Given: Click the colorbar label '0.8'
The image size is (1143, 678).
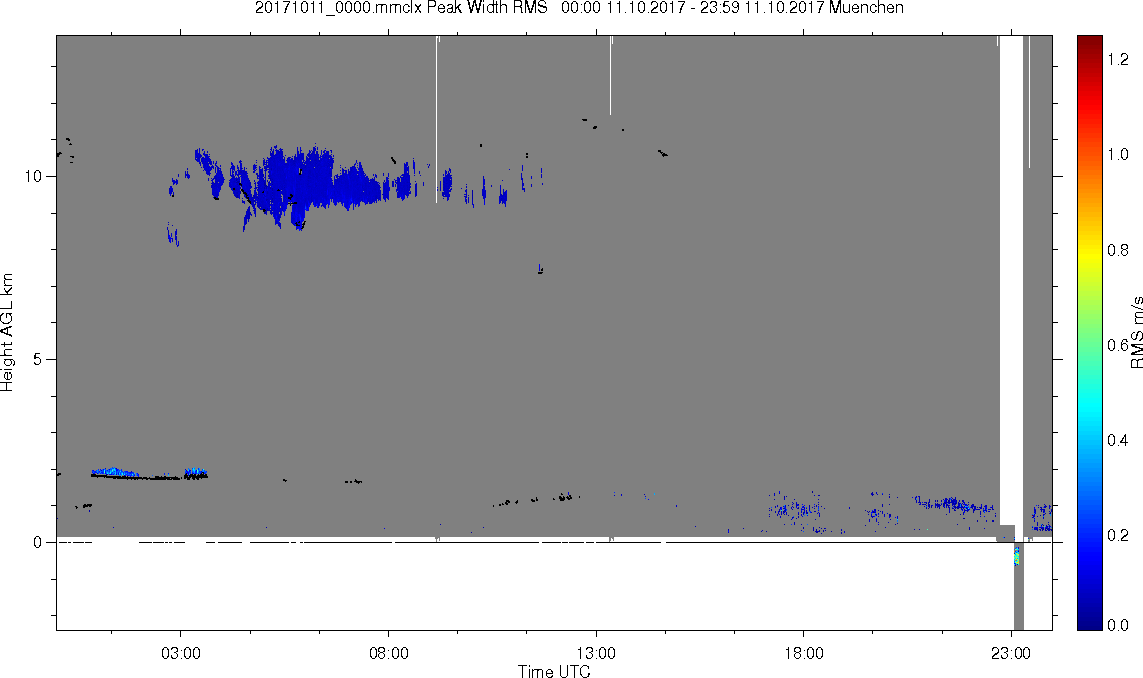Looking at the screenshot, I should [1117, 250].
